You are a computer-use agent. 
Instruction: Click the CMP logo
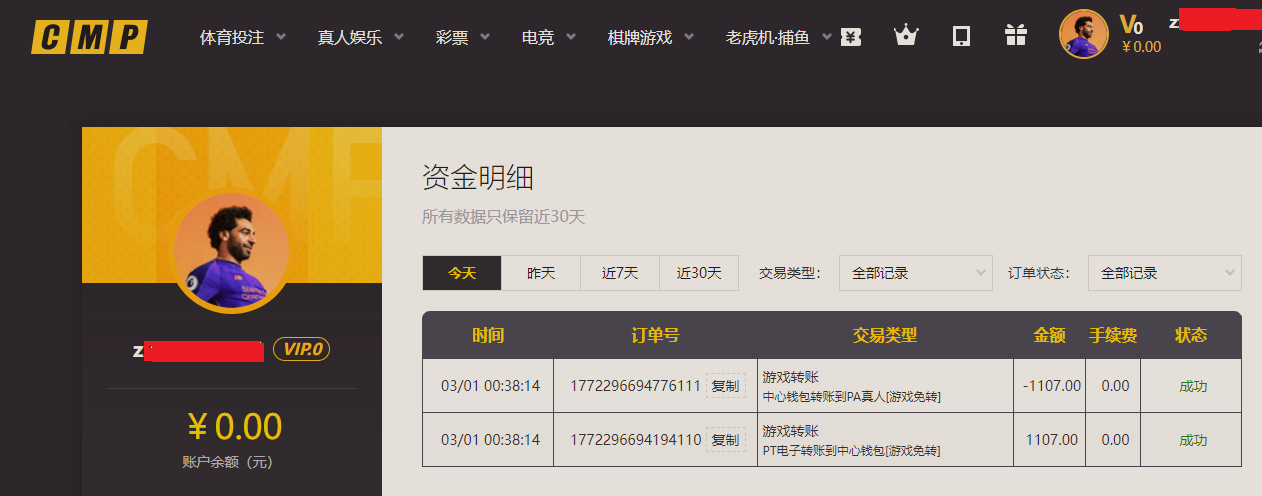[89, 37]
